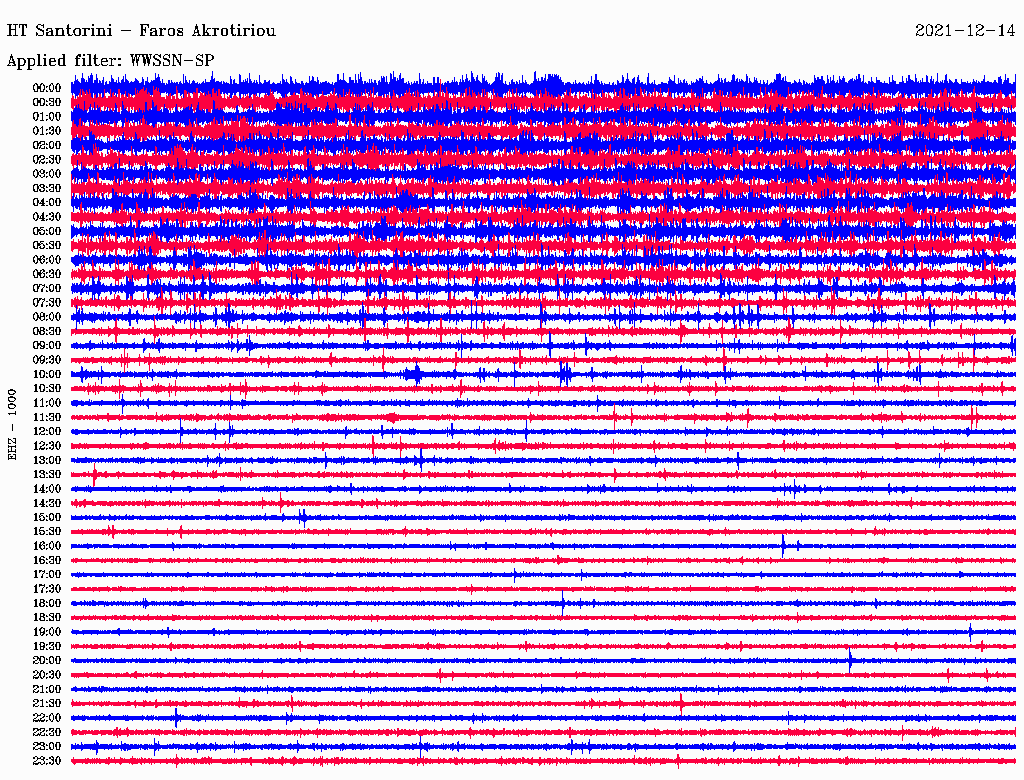Click the '09:00' time label
This screenshot has height=780, width=1024.
click(x=47, y=346)
